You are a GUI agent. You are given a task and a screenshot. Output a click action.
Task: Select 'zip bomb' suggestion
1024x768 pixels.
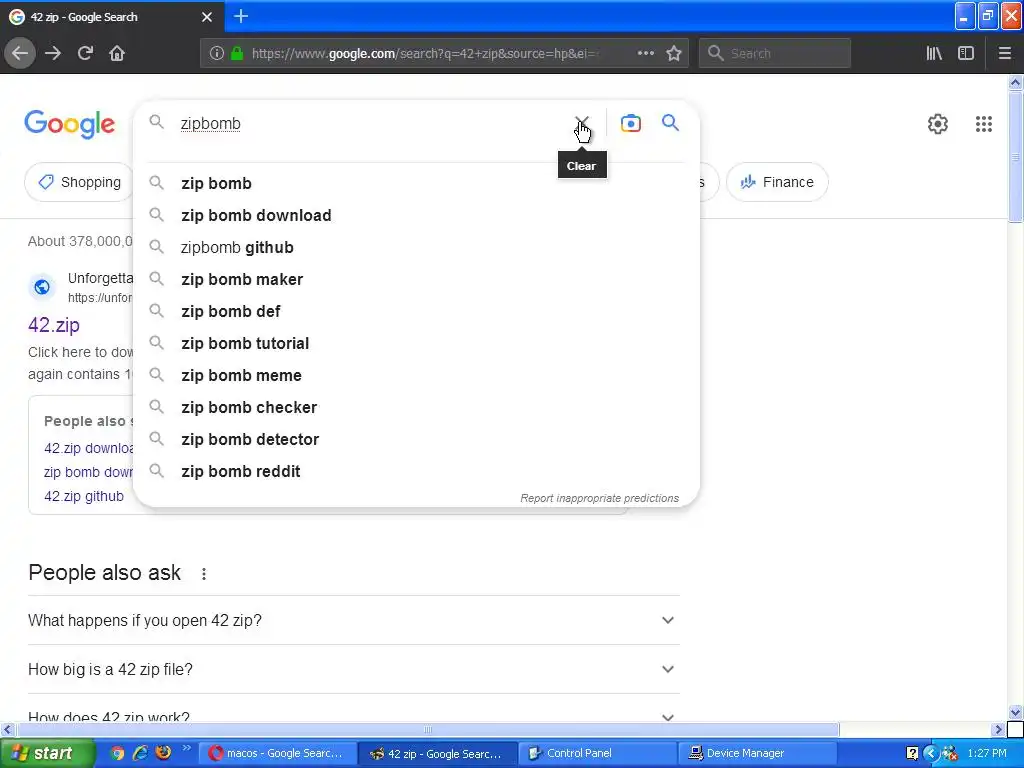416,184
